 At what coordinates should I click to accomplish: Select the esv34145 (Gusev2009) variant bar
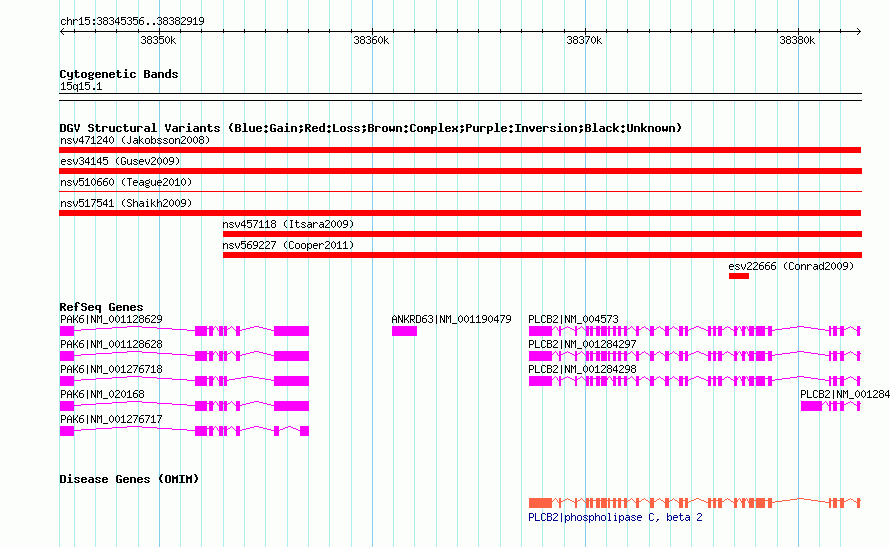(x=460, y=171)
